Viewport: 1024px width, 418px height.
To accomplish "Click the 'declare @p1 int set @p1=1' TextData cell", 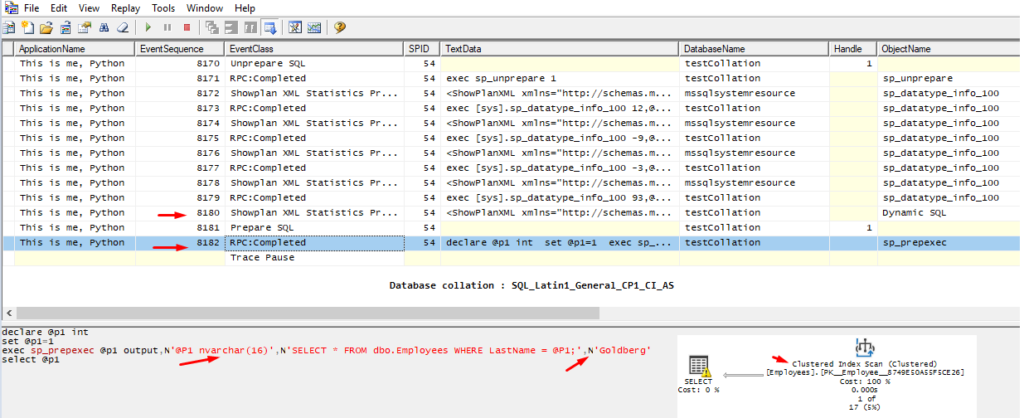I will [x=560, y=243].
